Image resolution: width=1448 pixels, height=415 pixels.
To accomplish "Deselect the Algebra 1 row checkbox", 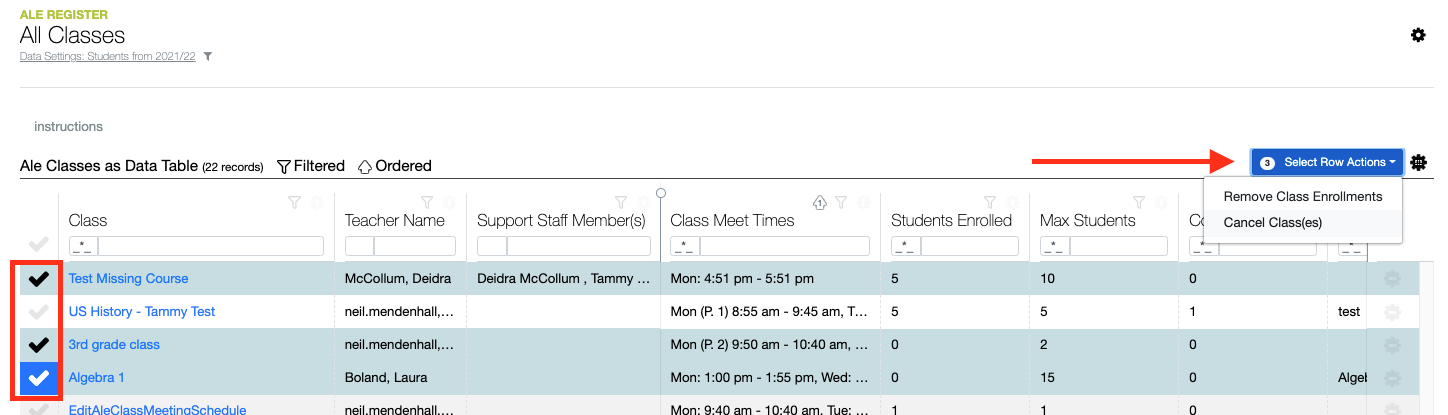I will click(x=38, y=378).
